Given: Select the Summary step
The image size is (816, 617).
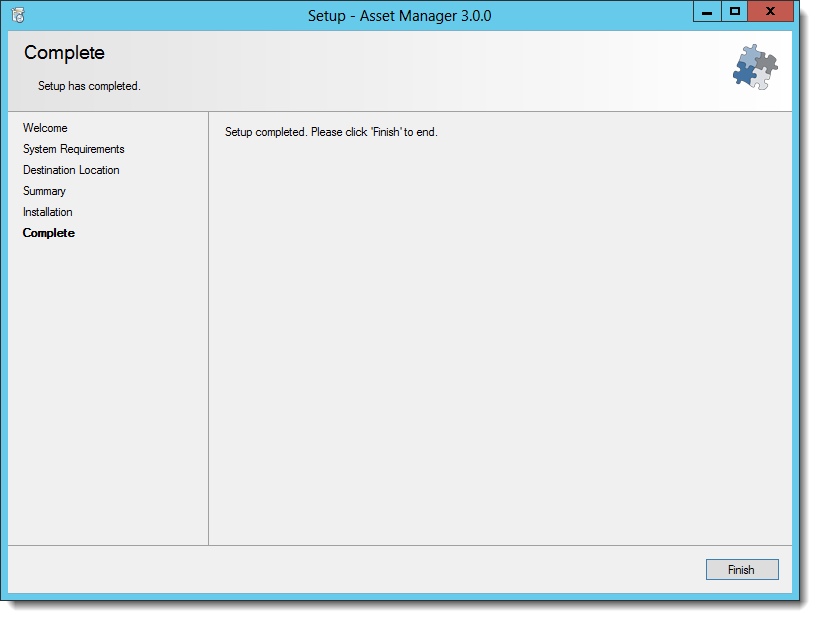Looking at the screenshot, I should 44,191.
